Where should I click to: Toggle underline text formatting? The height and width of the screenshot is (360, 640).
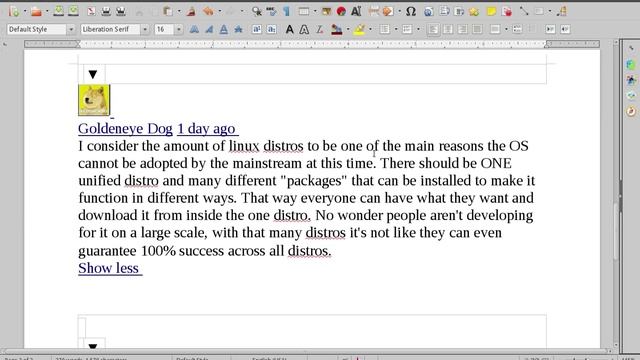(x=224, y=29)
